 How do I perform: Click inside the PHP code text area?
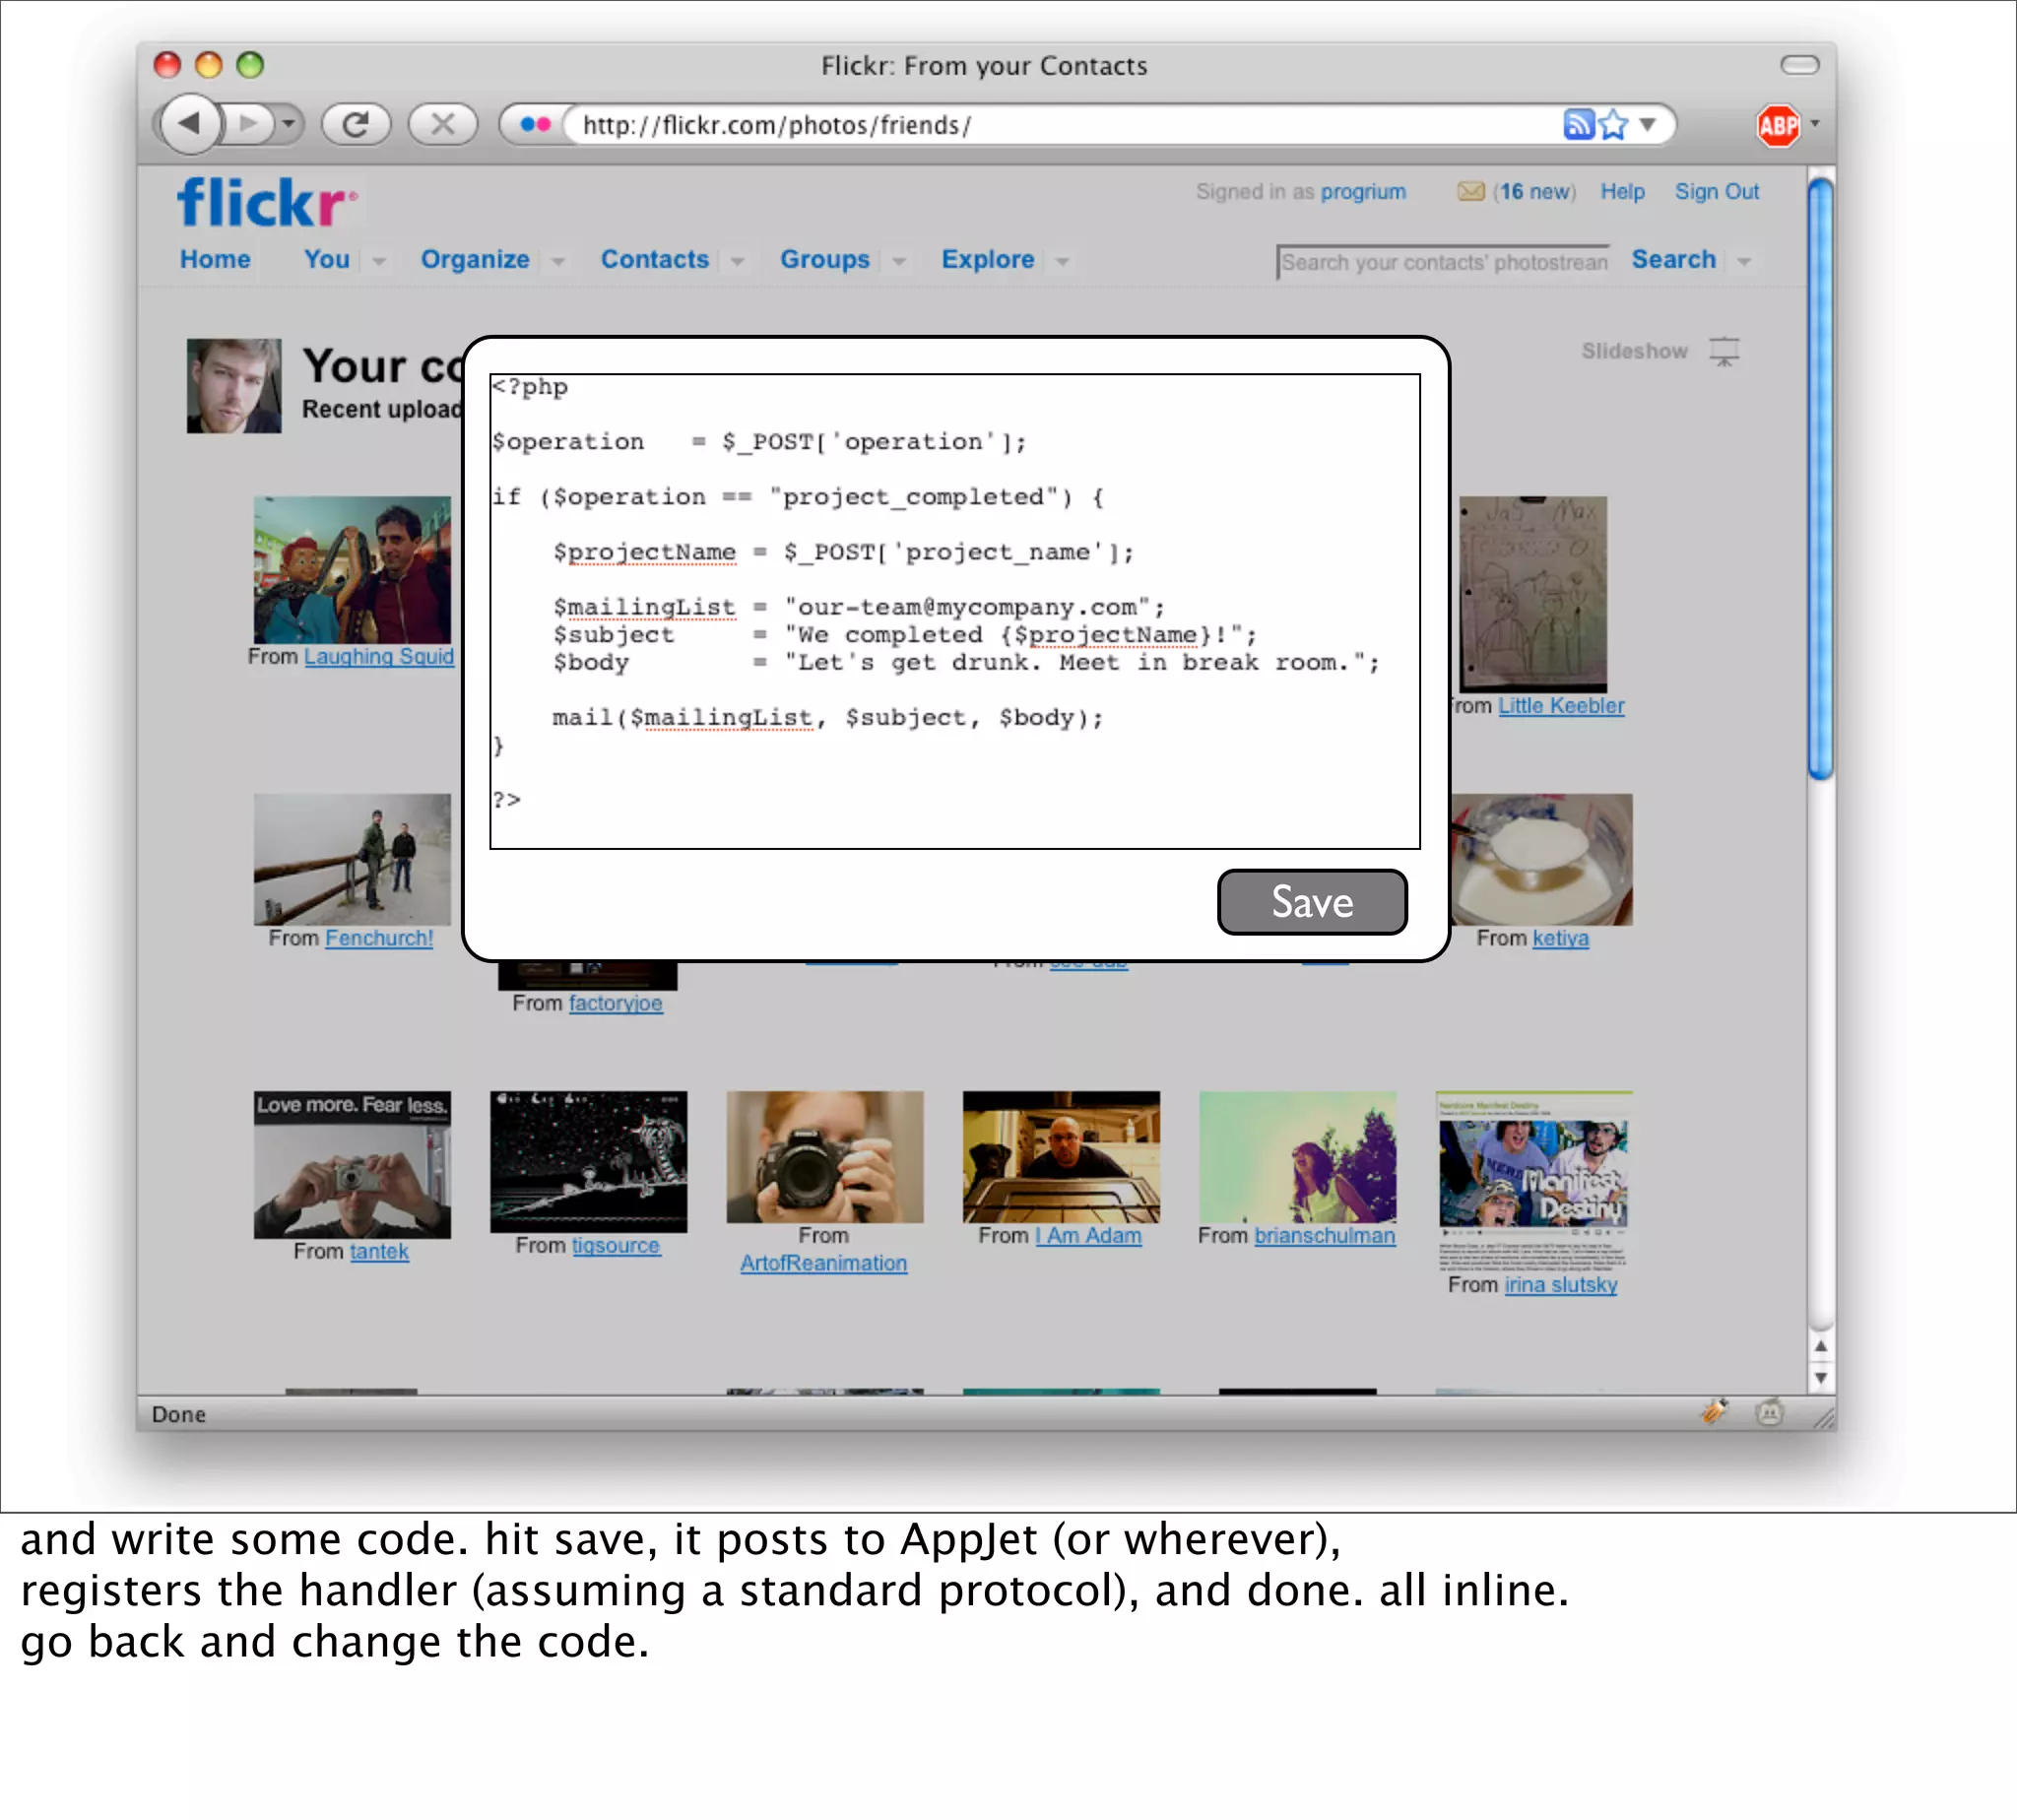[955, 611]
